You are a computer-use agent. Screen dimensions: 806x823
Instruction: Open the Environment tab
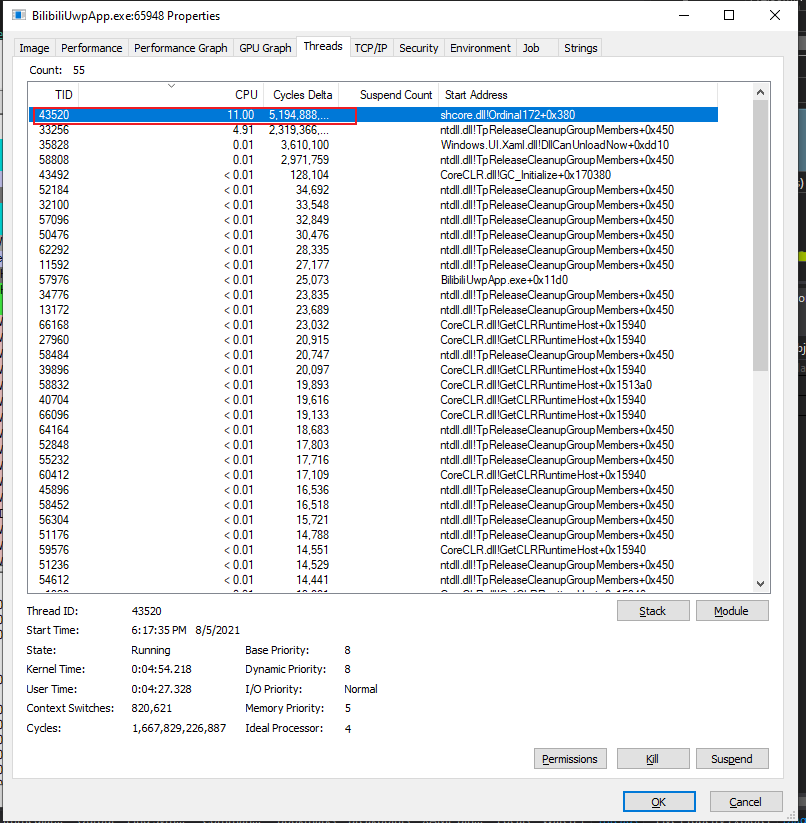point(479,47)
